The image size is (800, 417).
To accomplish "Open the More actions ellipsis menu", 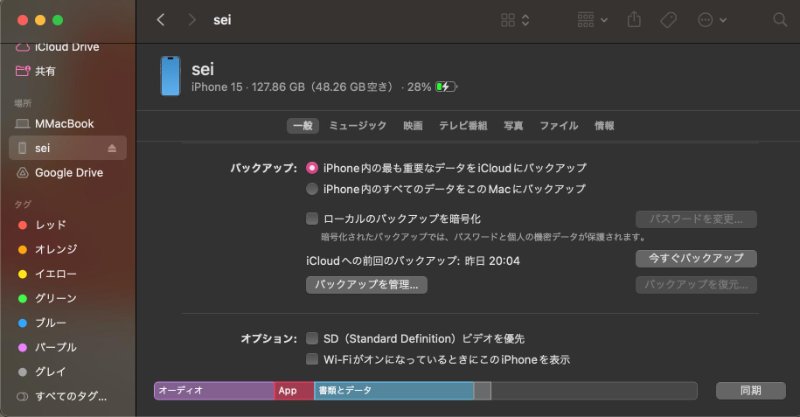I will (x=712, y=20).
